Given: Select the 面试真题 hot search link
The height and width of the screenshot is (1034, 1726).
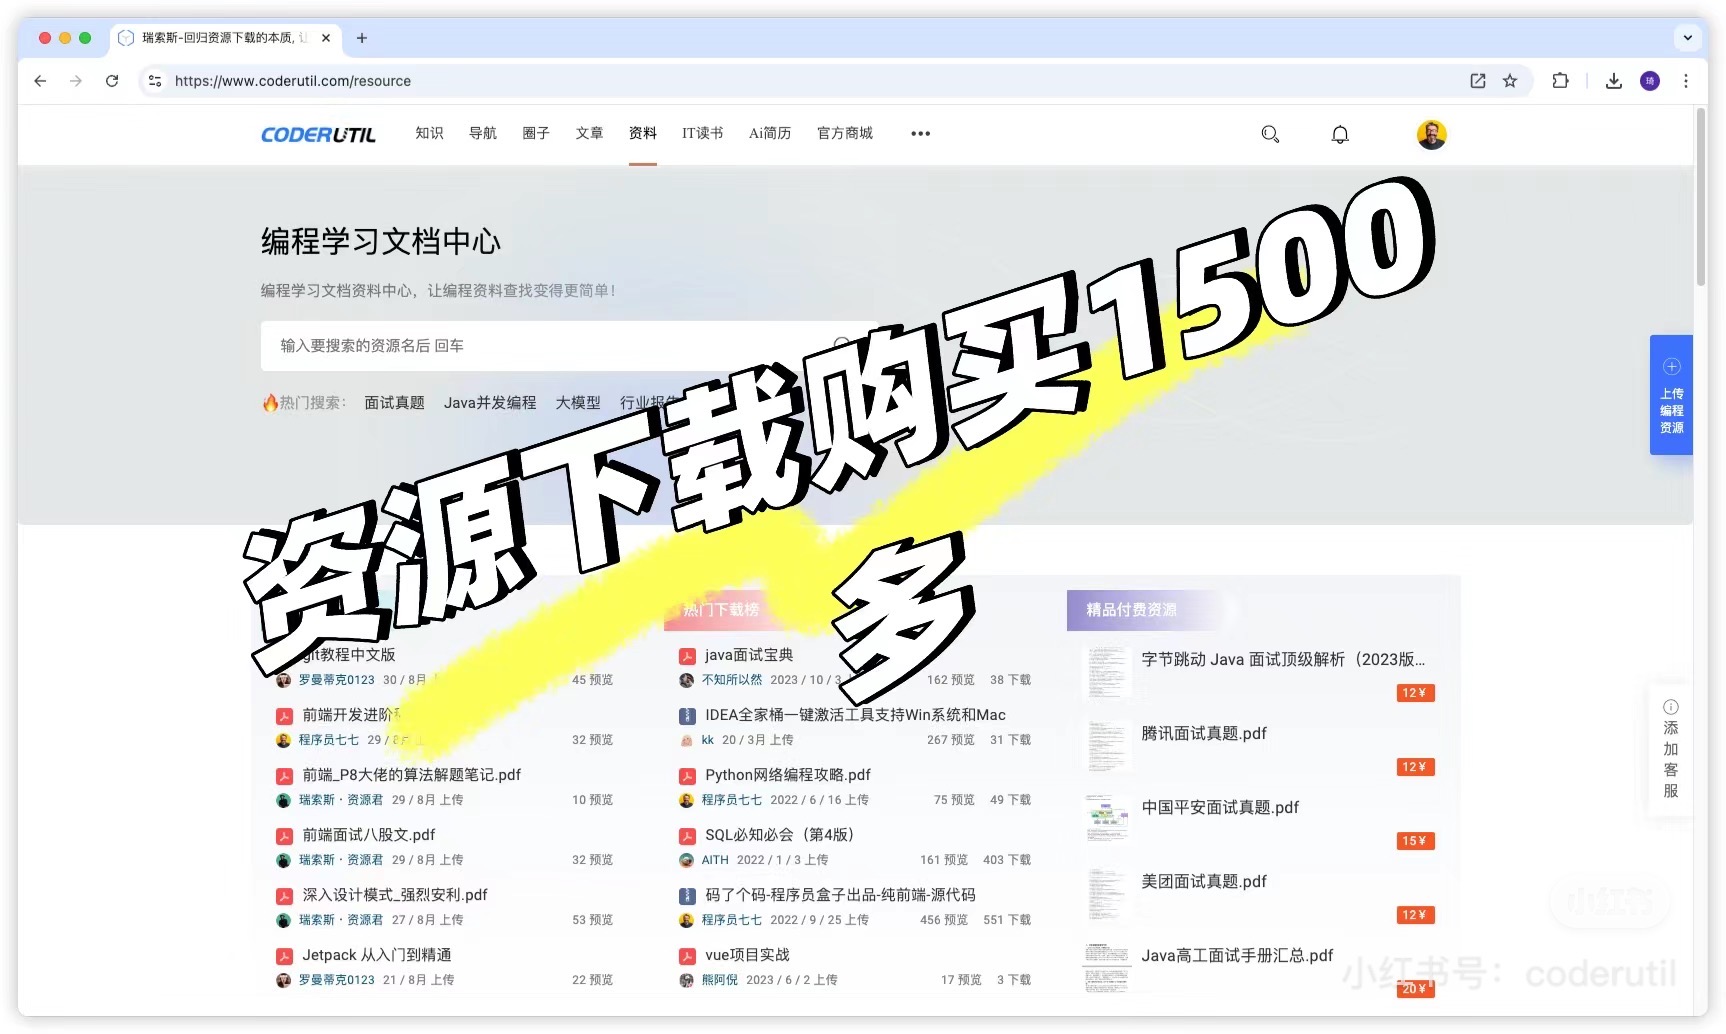Looking at the screenshot, I should tap(394, 403).
